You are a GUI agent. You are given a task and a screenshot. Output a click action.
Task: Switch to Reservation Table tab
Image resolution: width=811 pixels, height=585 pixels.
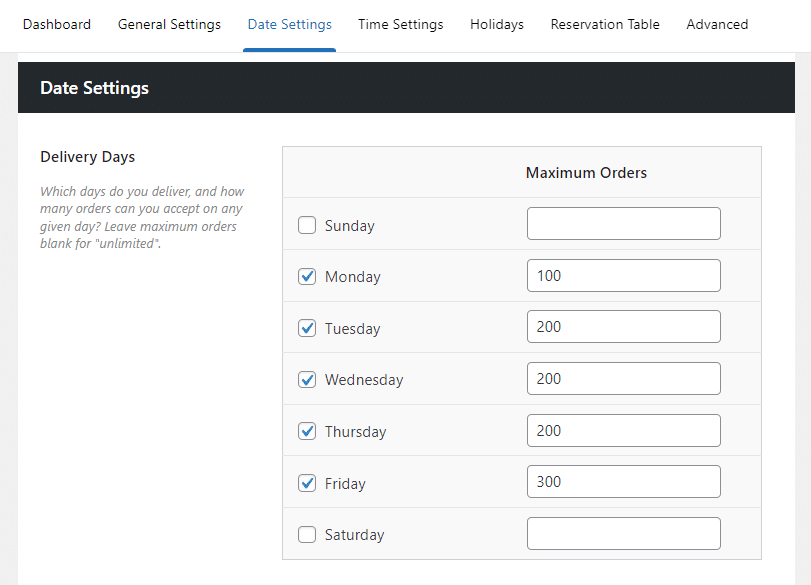pos(605,24)
